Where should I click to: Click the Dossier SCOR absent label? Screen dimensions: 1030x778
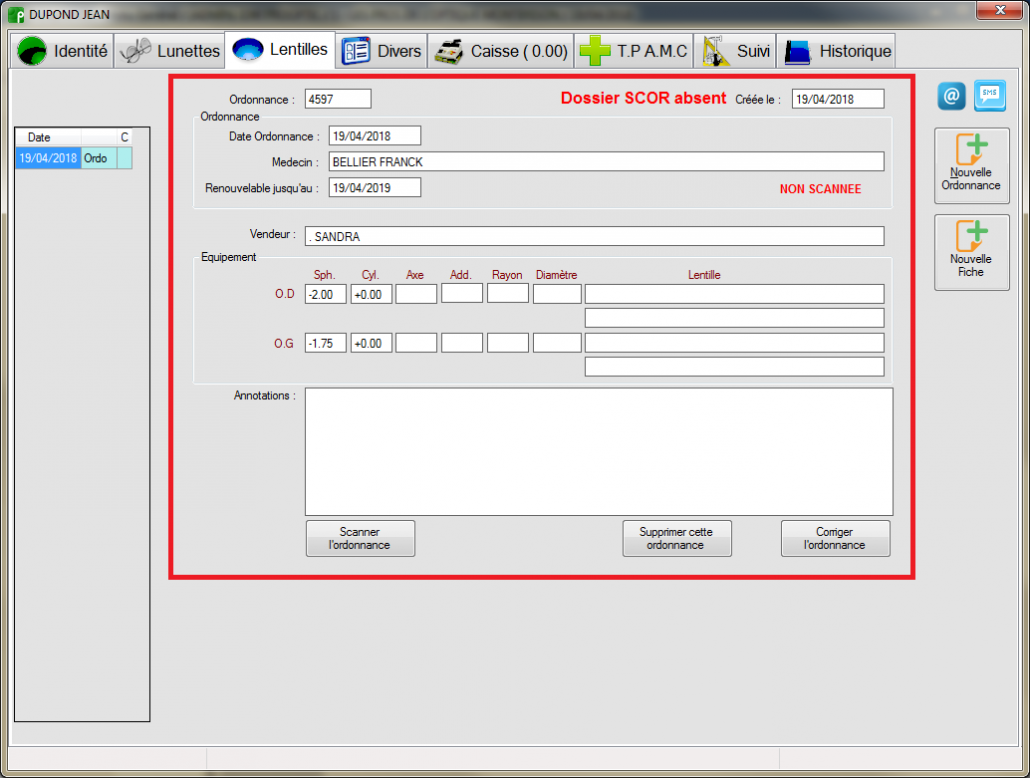click(643, 99)
